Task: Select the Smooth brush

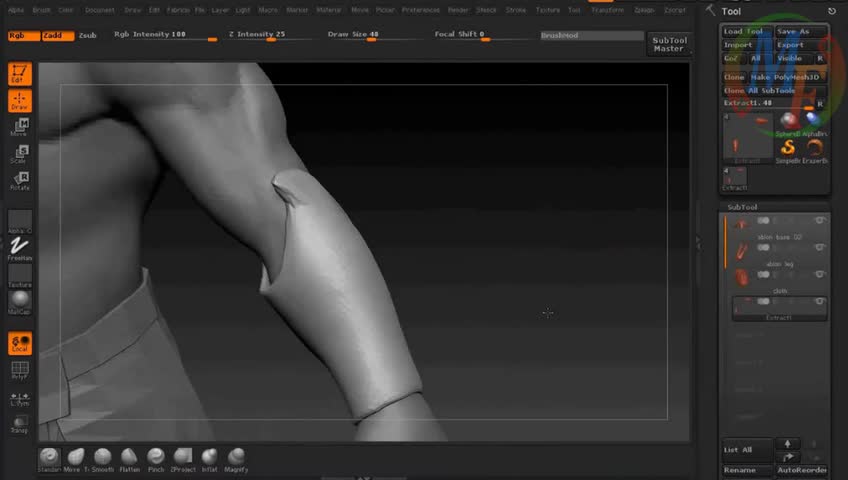Action: coord(102,461)
